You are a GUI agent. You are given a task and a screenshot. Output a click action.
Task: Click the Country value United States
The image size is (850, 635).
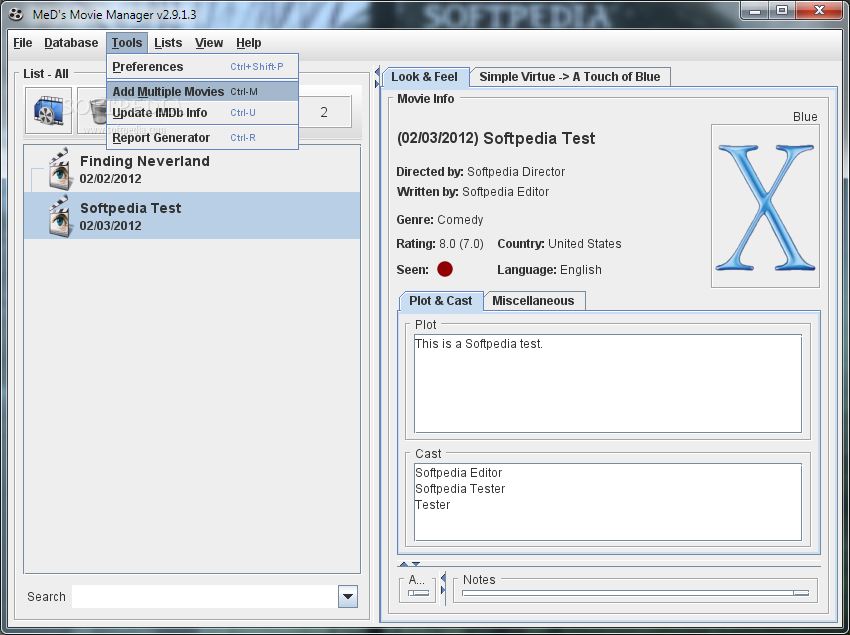[584, 244]
